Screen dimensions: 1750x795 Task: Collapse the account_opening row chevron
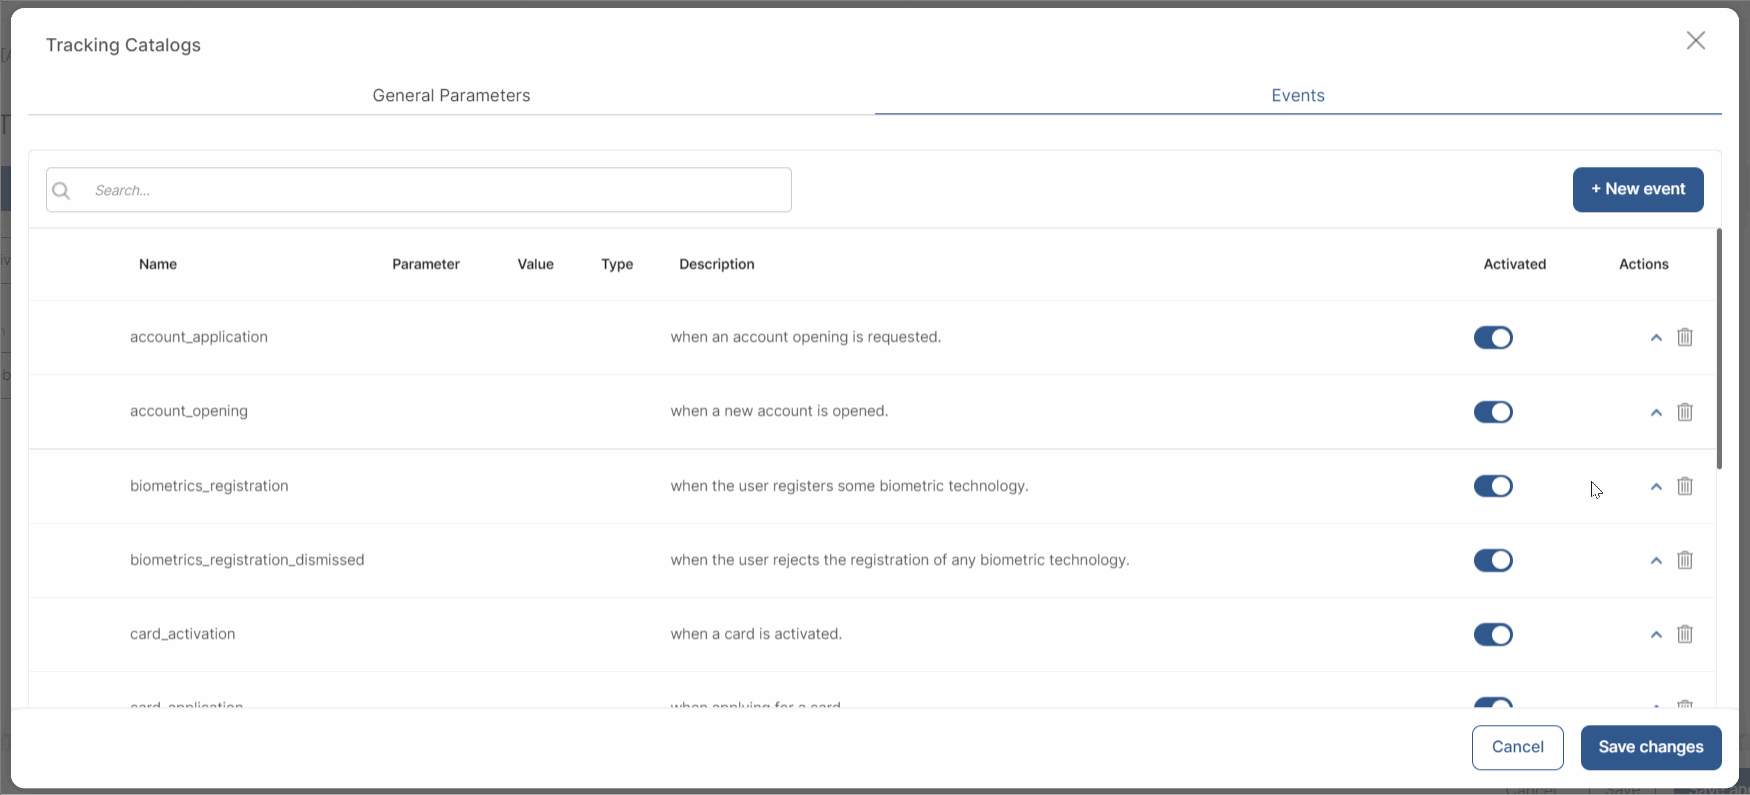1656,412
